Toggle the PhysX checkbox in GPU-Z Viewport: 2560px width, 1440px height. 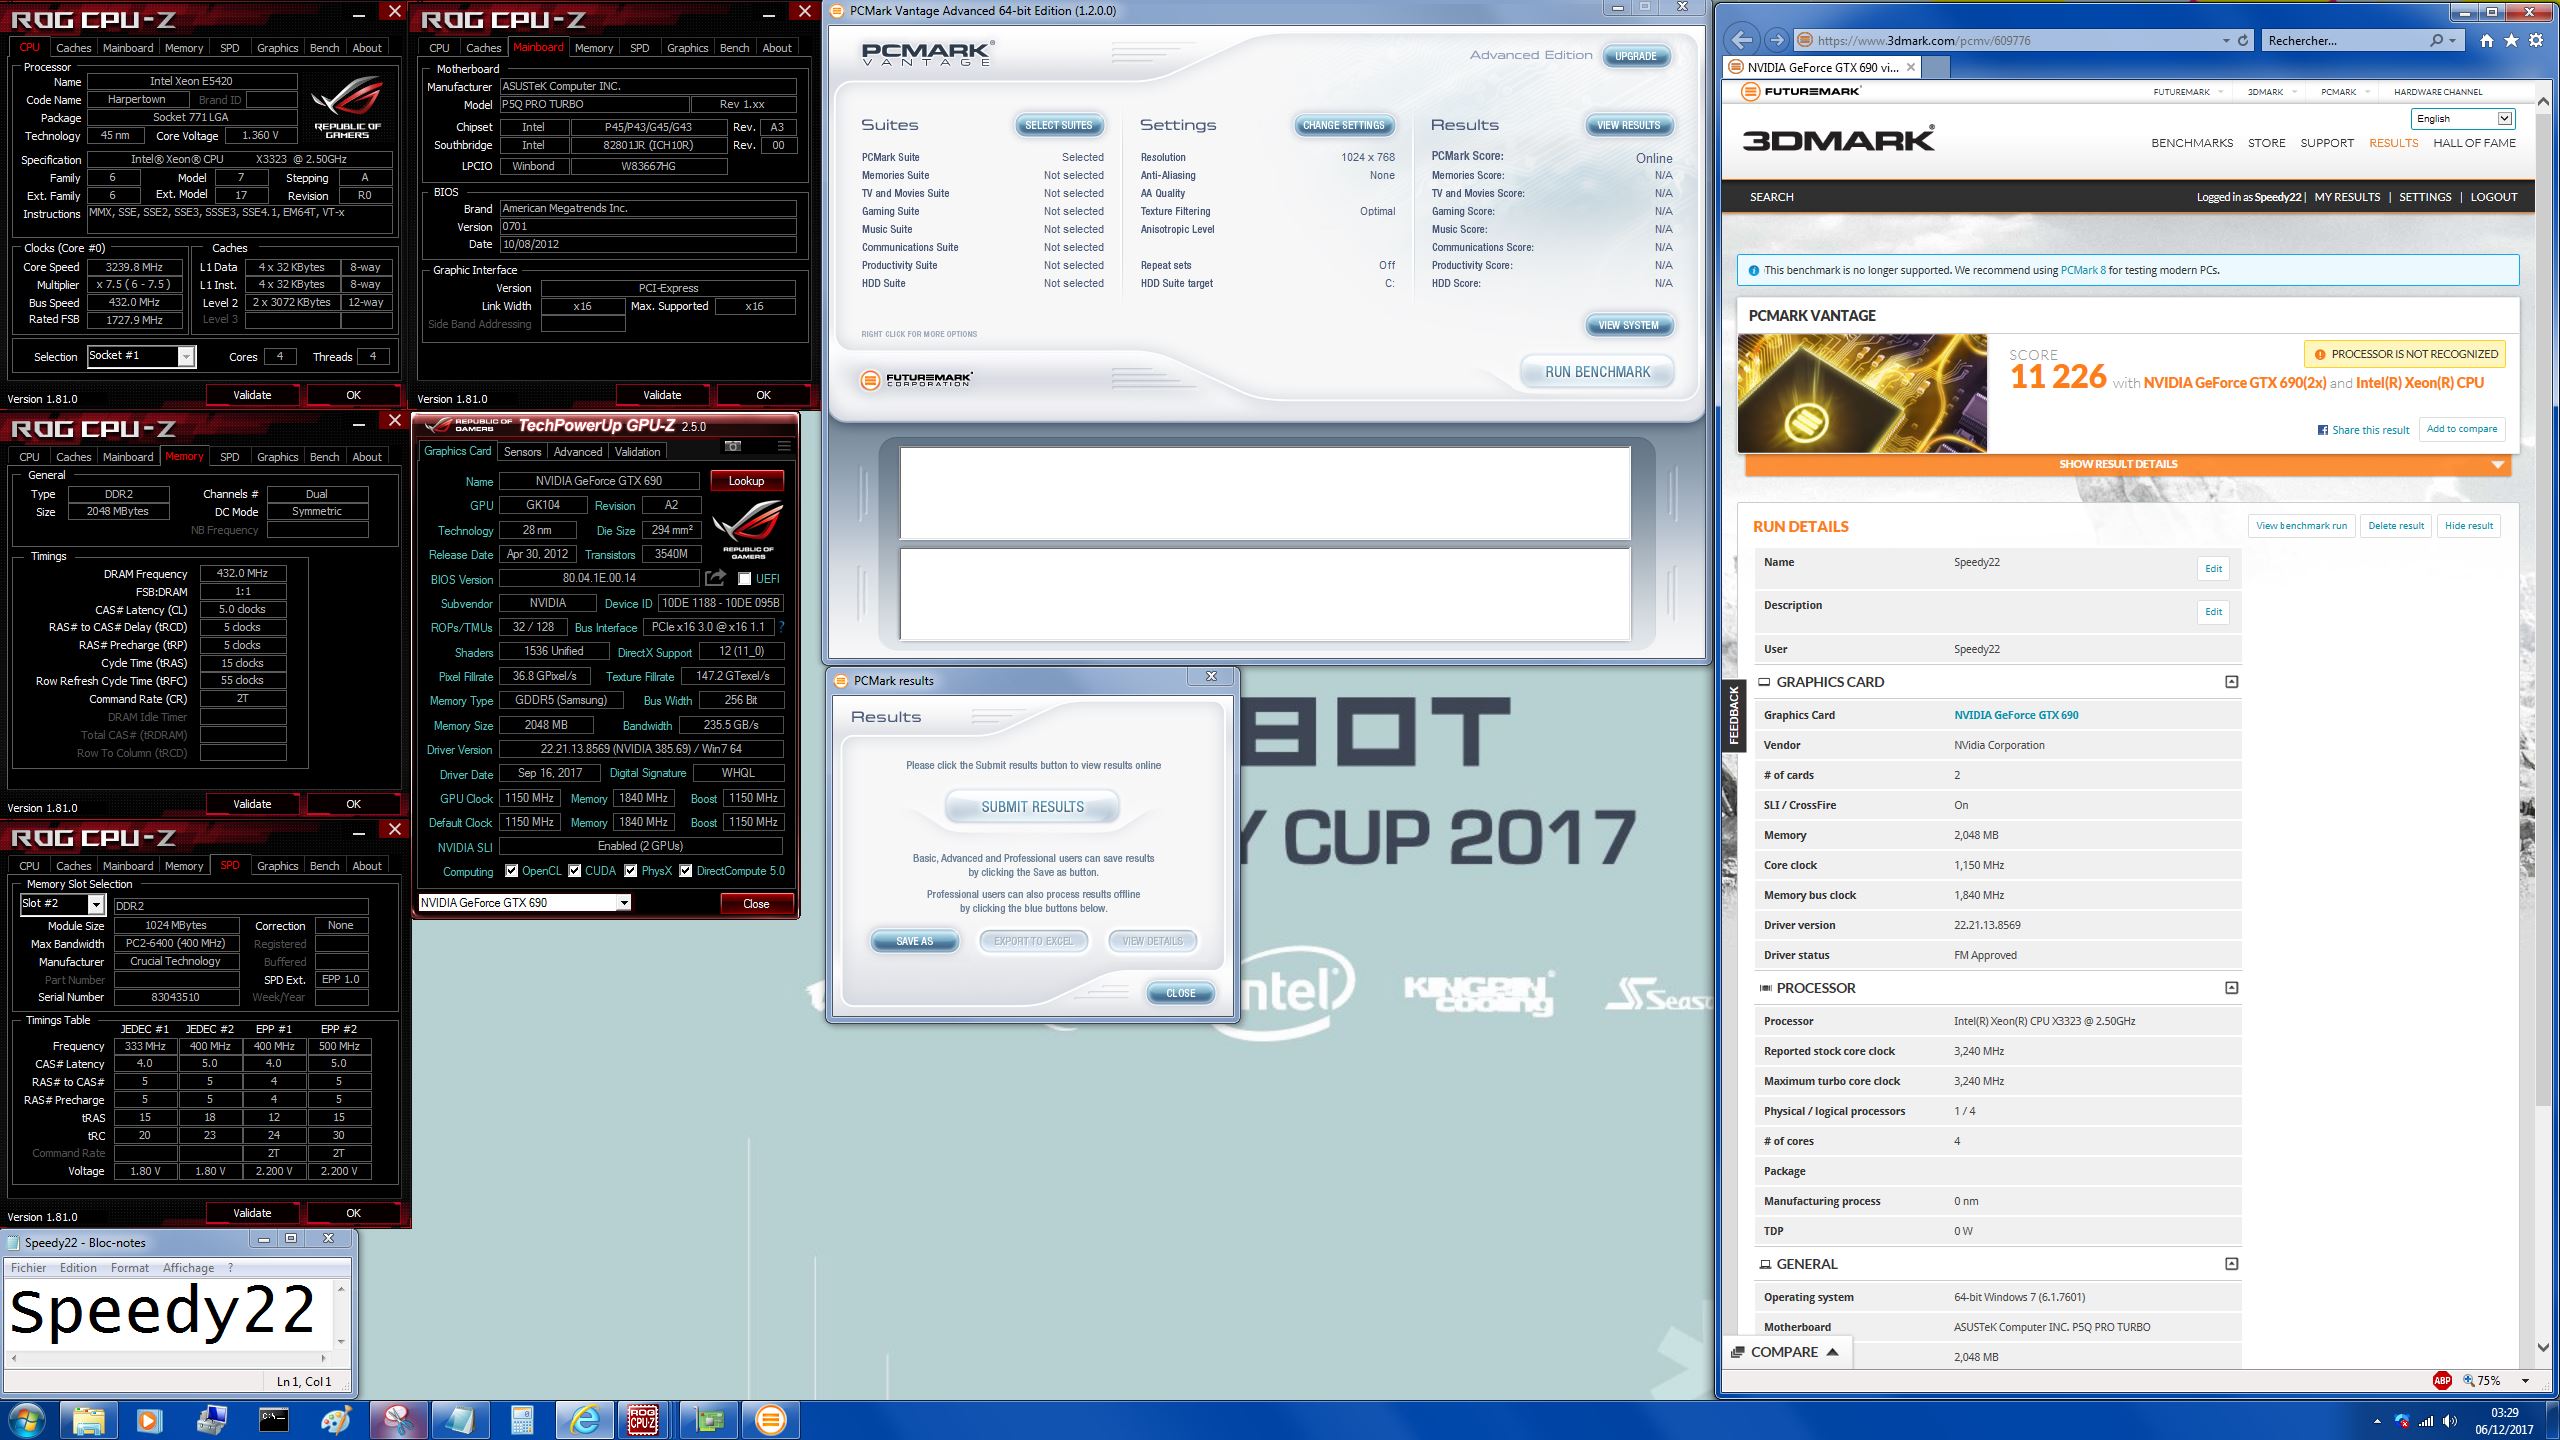(x=630, y=871)
